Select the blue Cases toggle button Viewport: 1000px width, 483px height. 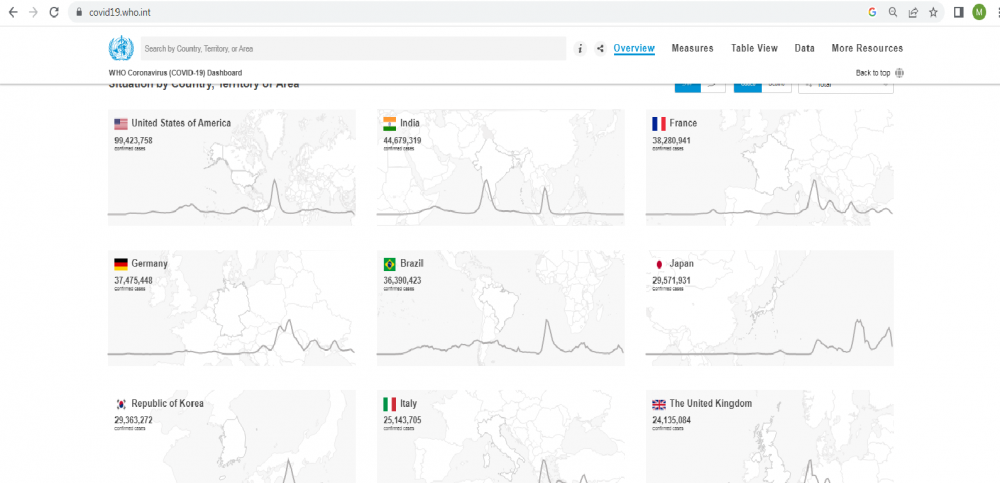[x=747, y=85]
